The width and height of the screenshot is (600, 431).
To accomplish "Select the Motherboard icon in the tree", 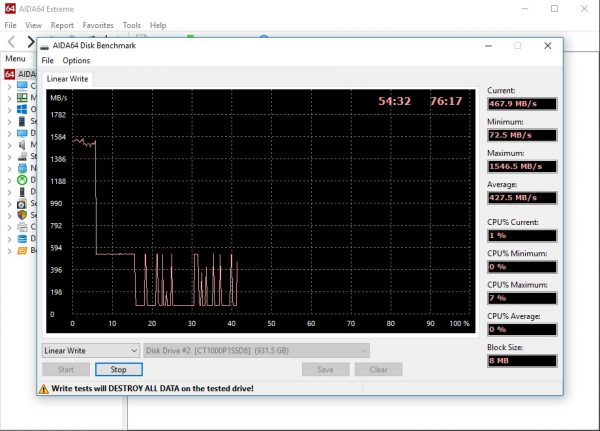I will click(22, 98).
